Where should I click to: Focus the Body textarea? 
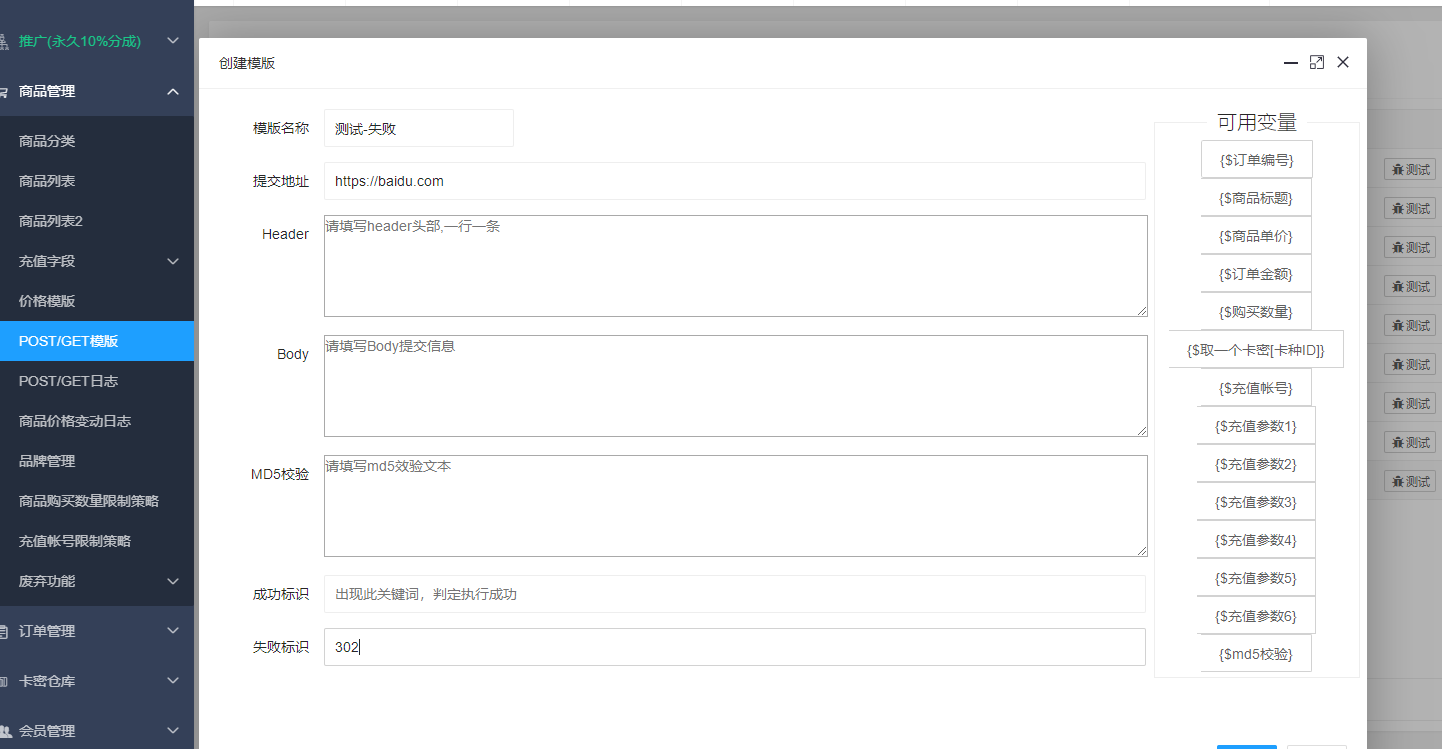click(x=735, y=386)
